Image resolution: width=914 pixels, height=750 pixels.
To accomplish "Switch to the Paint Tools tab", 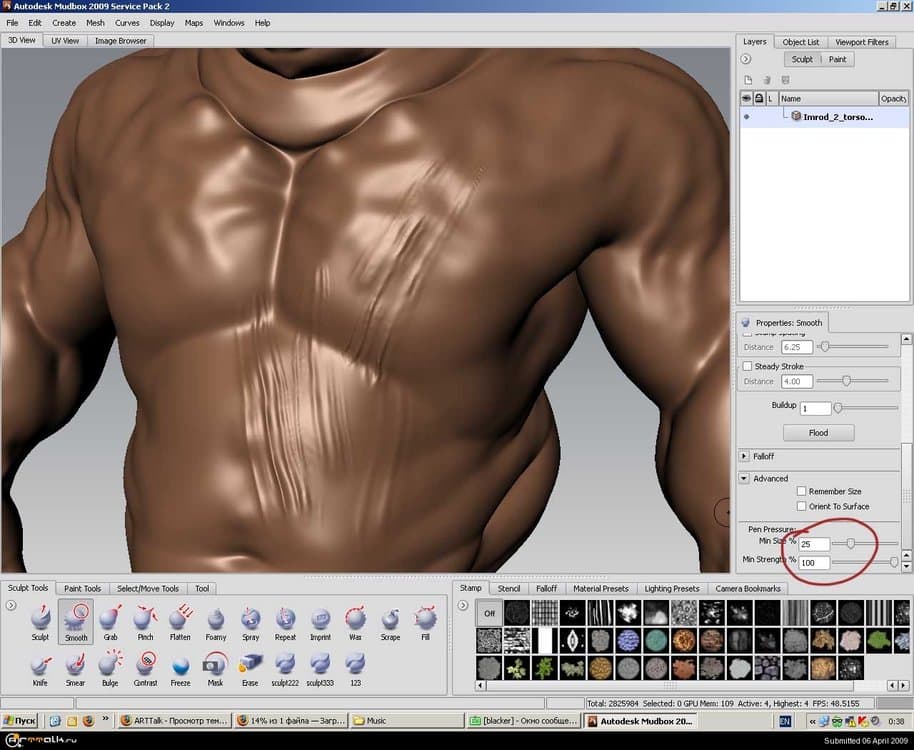I will [x=82, y=589].
